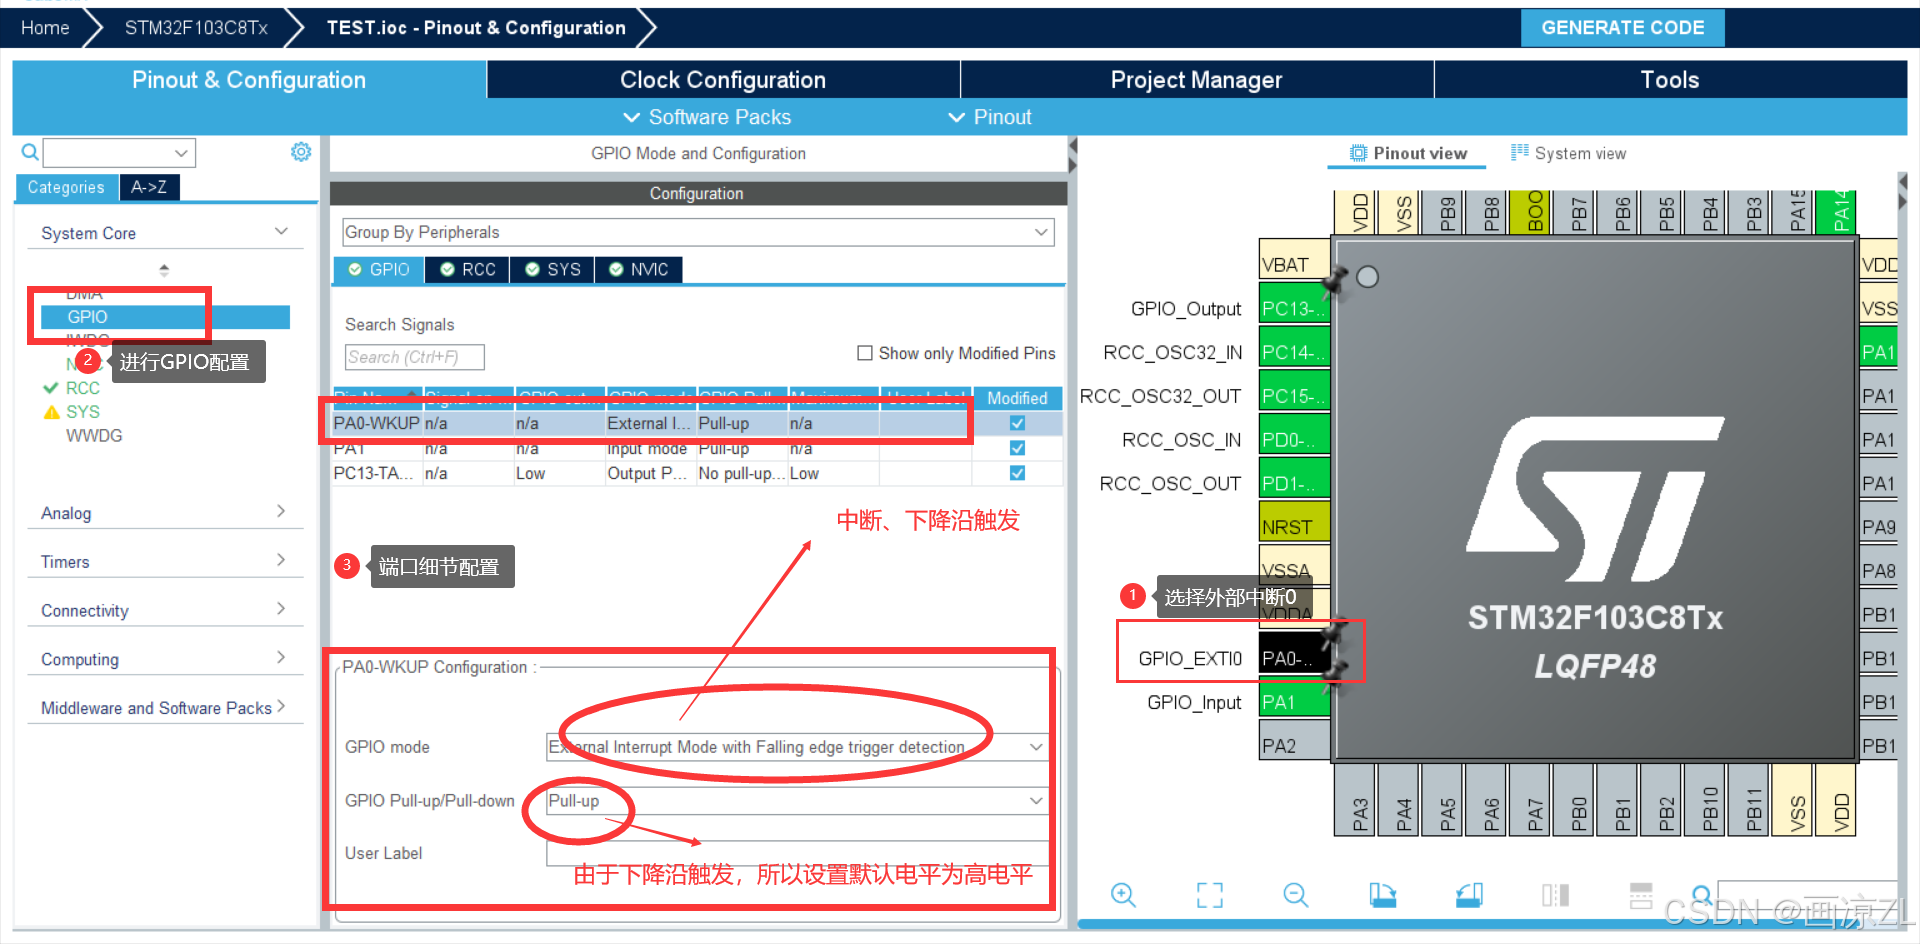Open the Project Manager tab
Image resolution: width=1920 pixels, height=944 pixels.
(1196, 80)
